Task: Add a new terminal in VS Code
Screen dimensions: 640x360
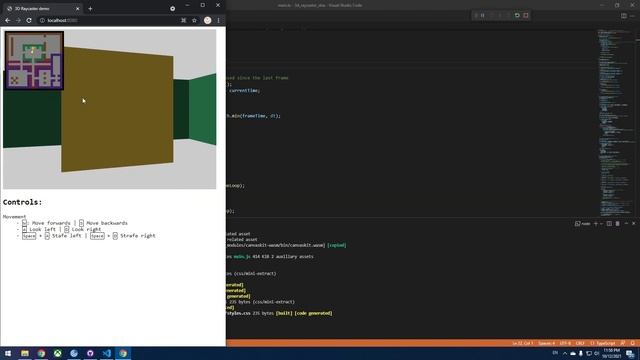Action: click(x=596, y=224)
